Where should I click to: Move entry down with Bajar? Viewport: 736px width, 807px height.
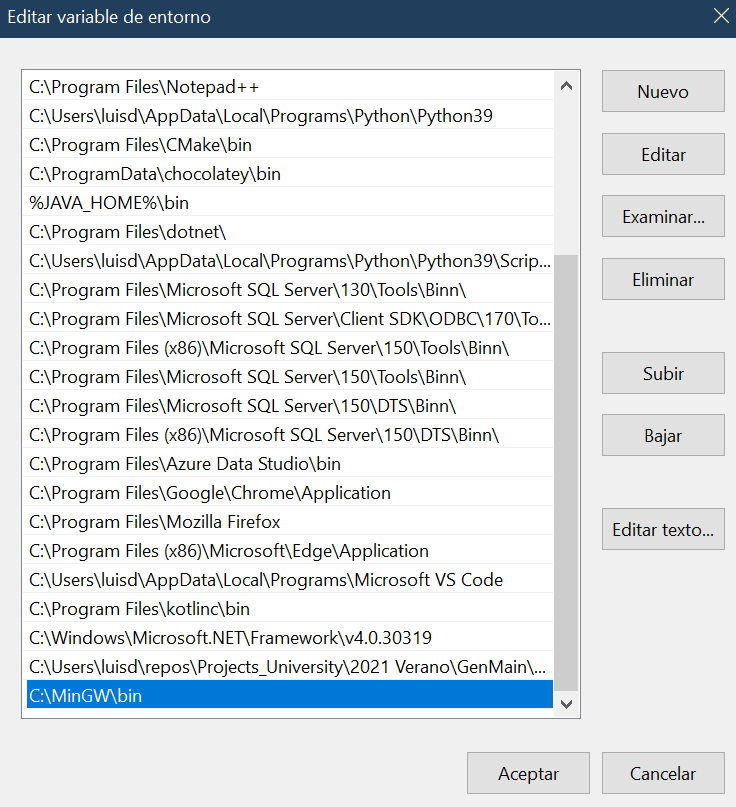[x=663, y=435]
